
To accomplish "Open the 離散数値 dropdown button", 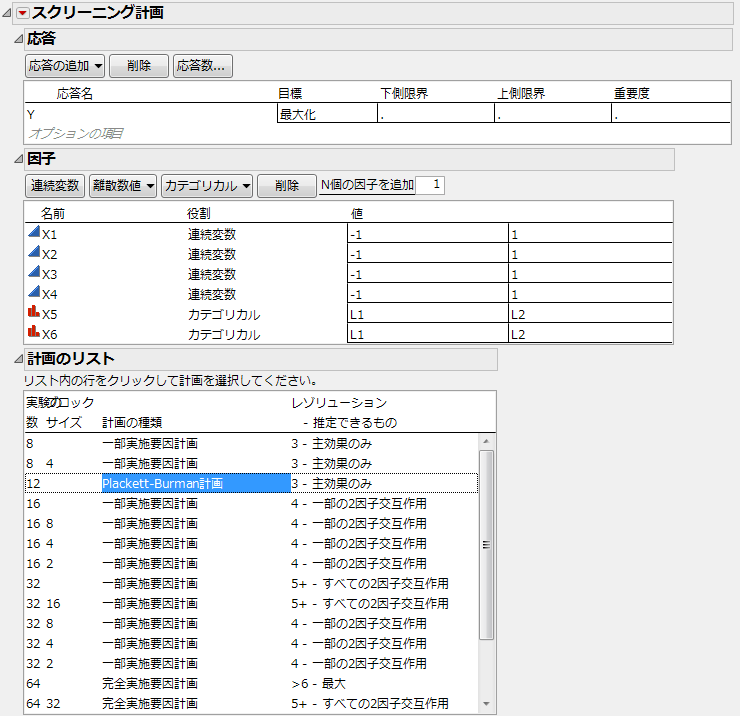I will pyautogui.click(x=123, y=185).
